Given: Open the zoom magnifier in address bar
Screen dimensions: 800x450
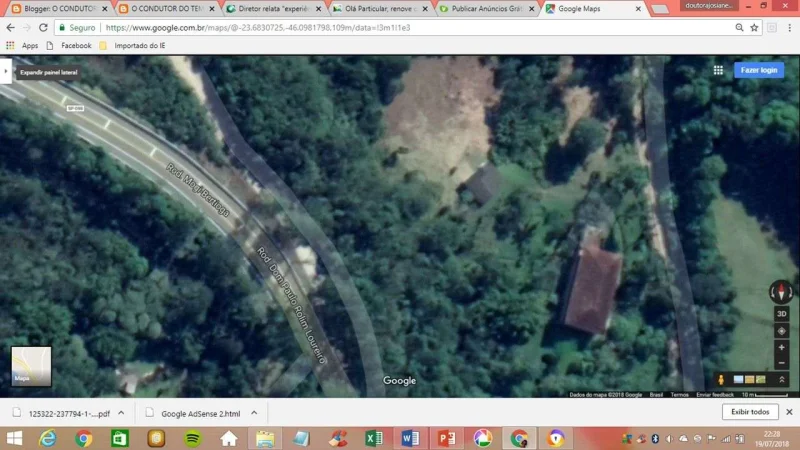Looking at the screenshot, I should 739,28.
